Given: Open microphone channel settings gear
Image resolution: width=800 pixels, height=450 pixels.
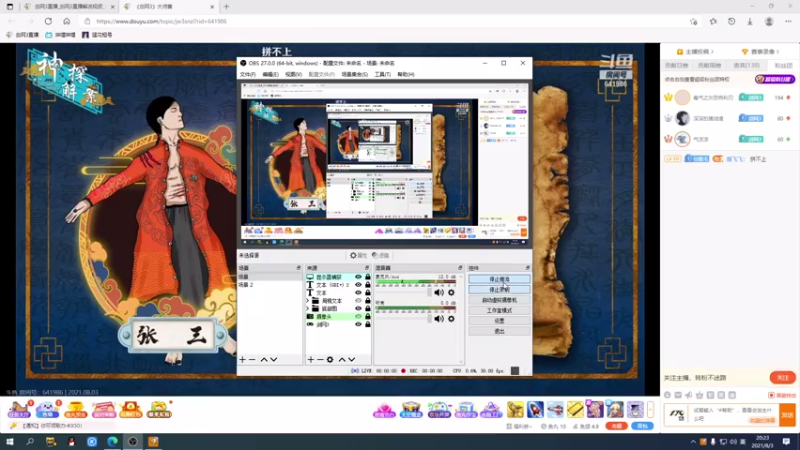Looking at the screenshot, I should tap(451, 292).
